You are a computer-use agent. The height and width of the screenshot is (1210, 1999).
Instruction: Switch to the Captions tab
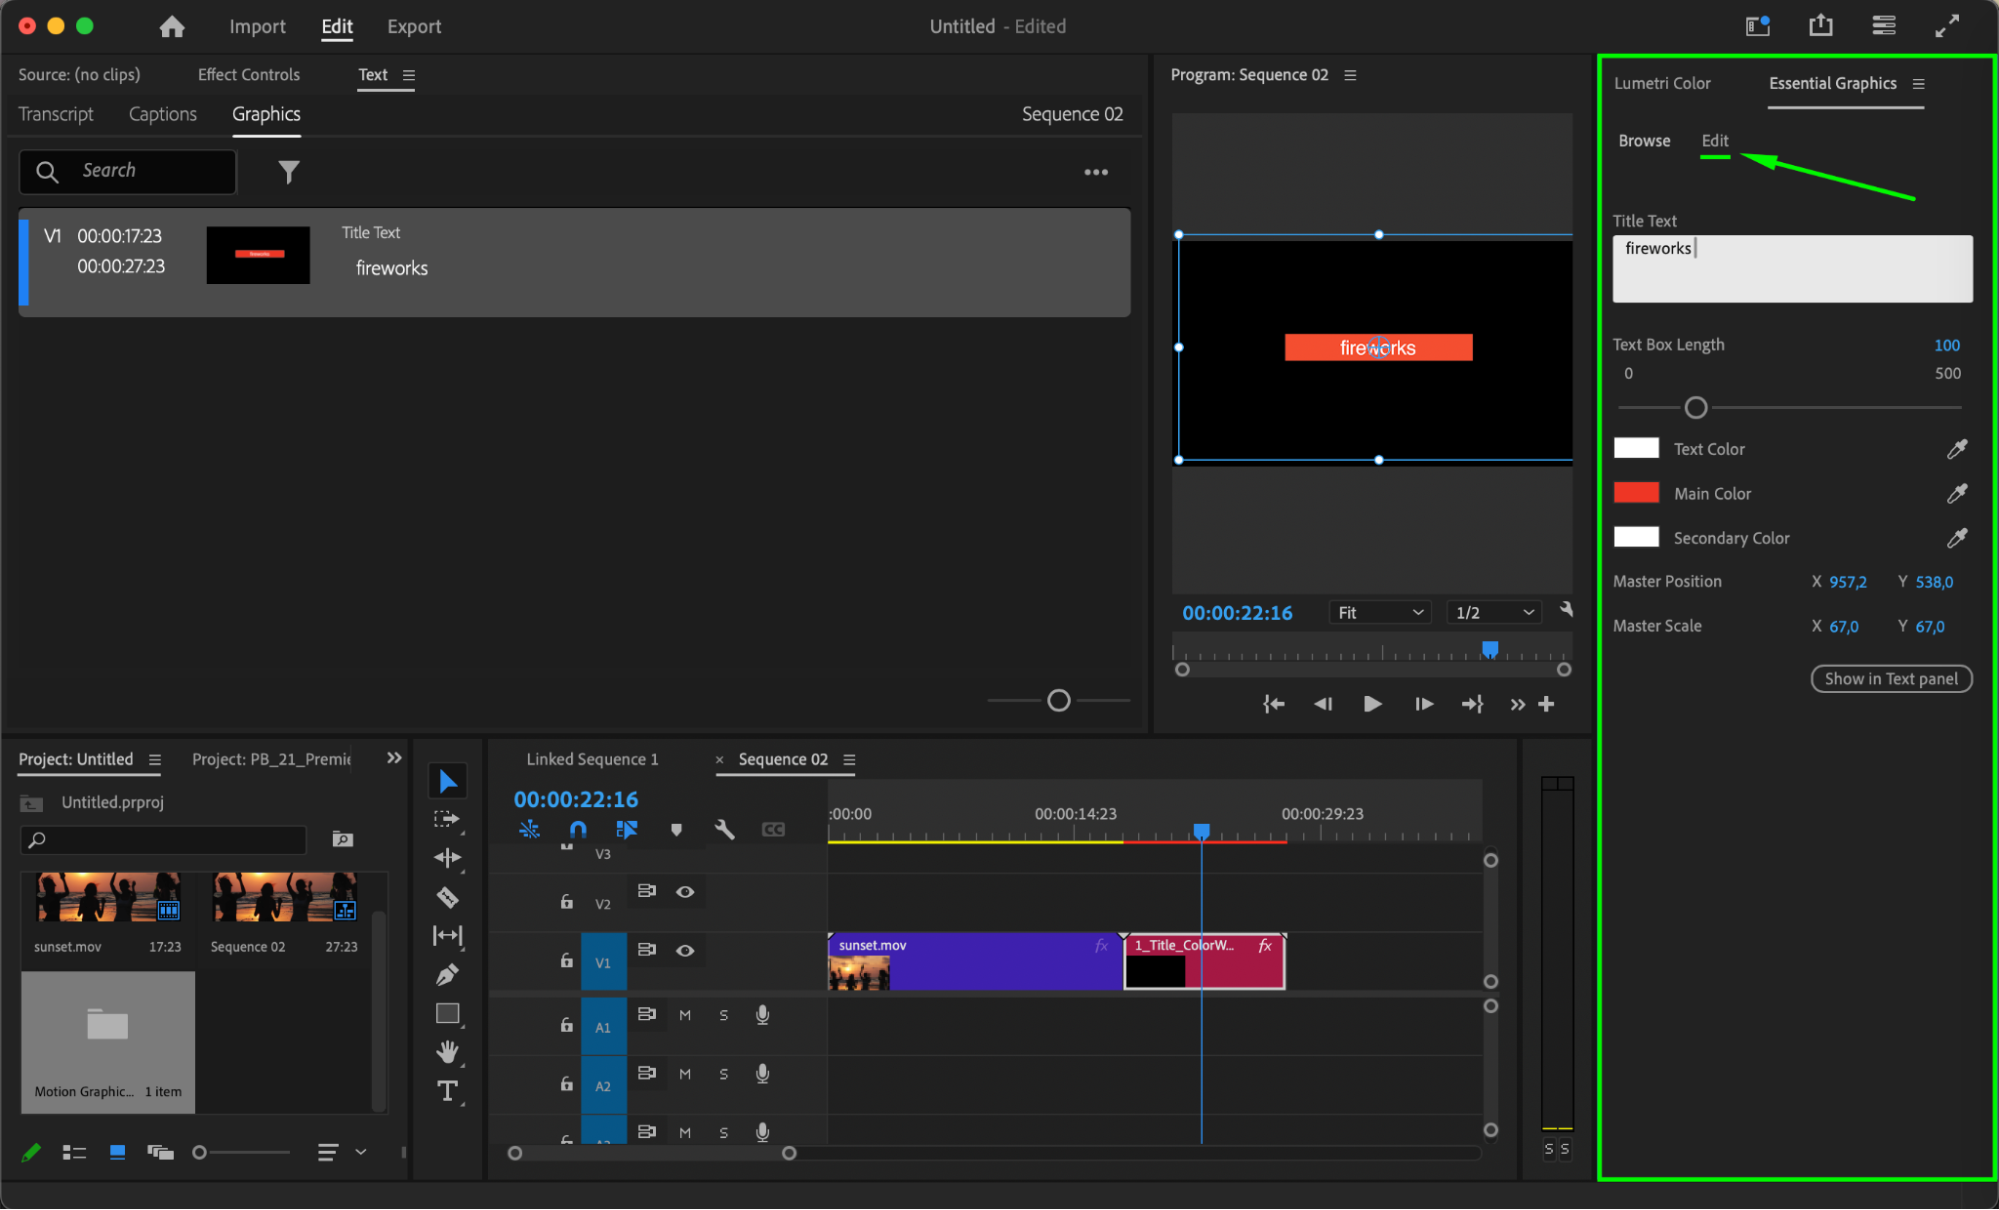tap(162, 114)
